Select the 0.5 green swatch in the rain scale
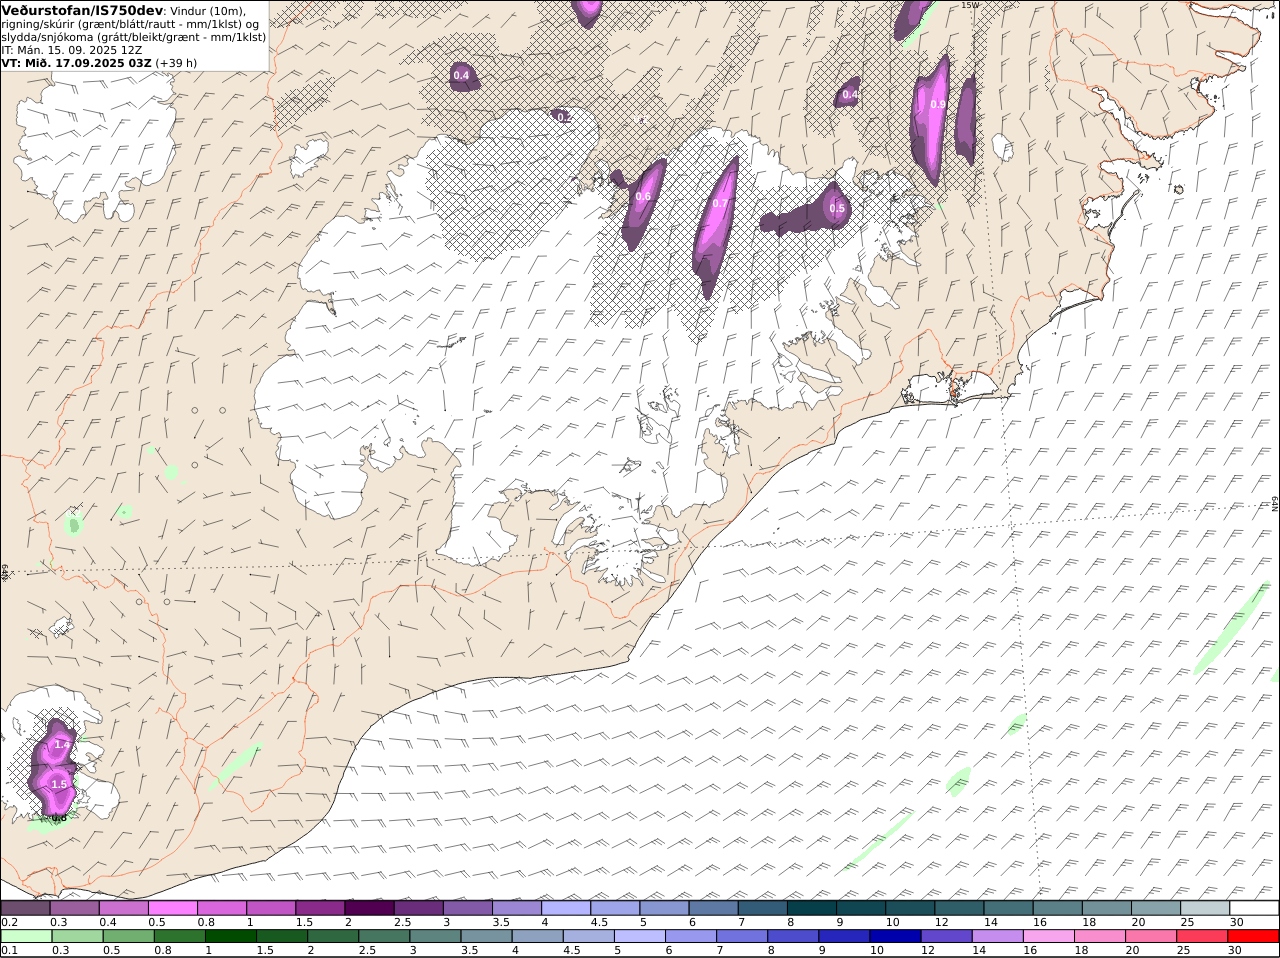This screenshot has width=1280, height=958. pyautogui.click(x=128, y=936)
